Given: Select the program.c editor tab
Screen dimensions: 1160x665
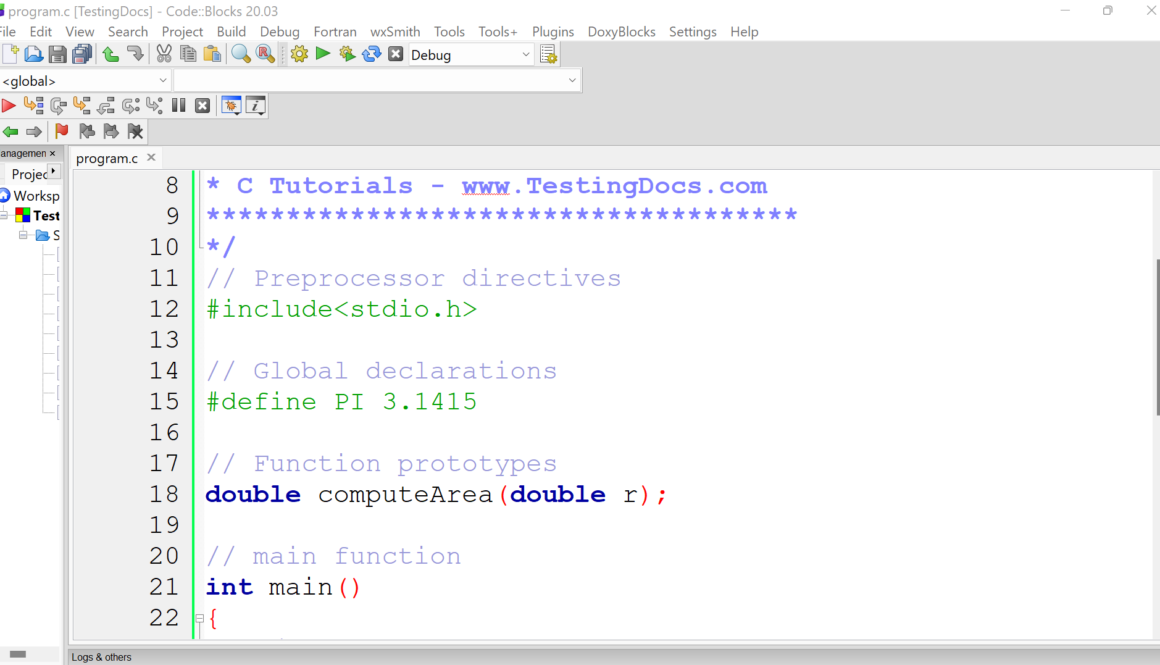Looking at the screenshot, I should [x=106, y=157].
